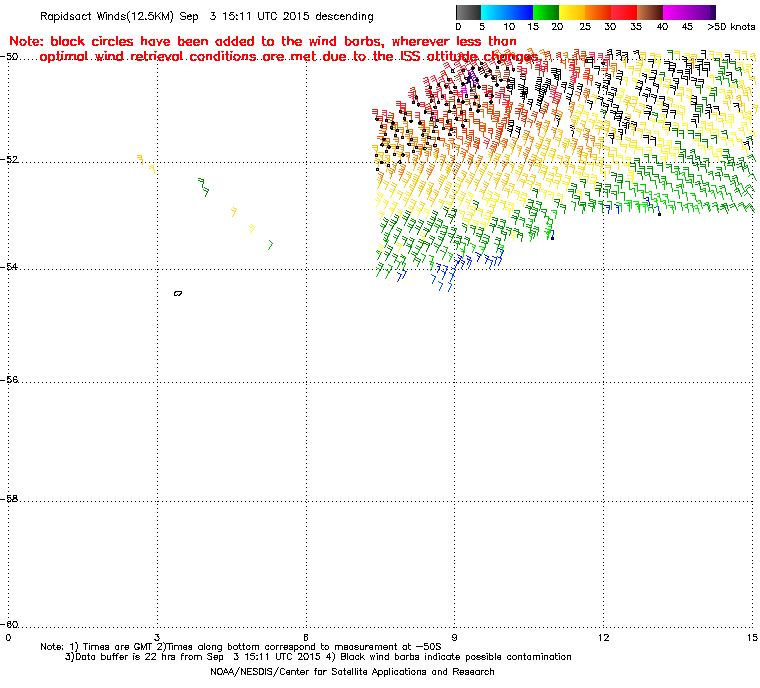Click the red 30-35 knots legend segment
Screen dimensions: 760x688
624,12
